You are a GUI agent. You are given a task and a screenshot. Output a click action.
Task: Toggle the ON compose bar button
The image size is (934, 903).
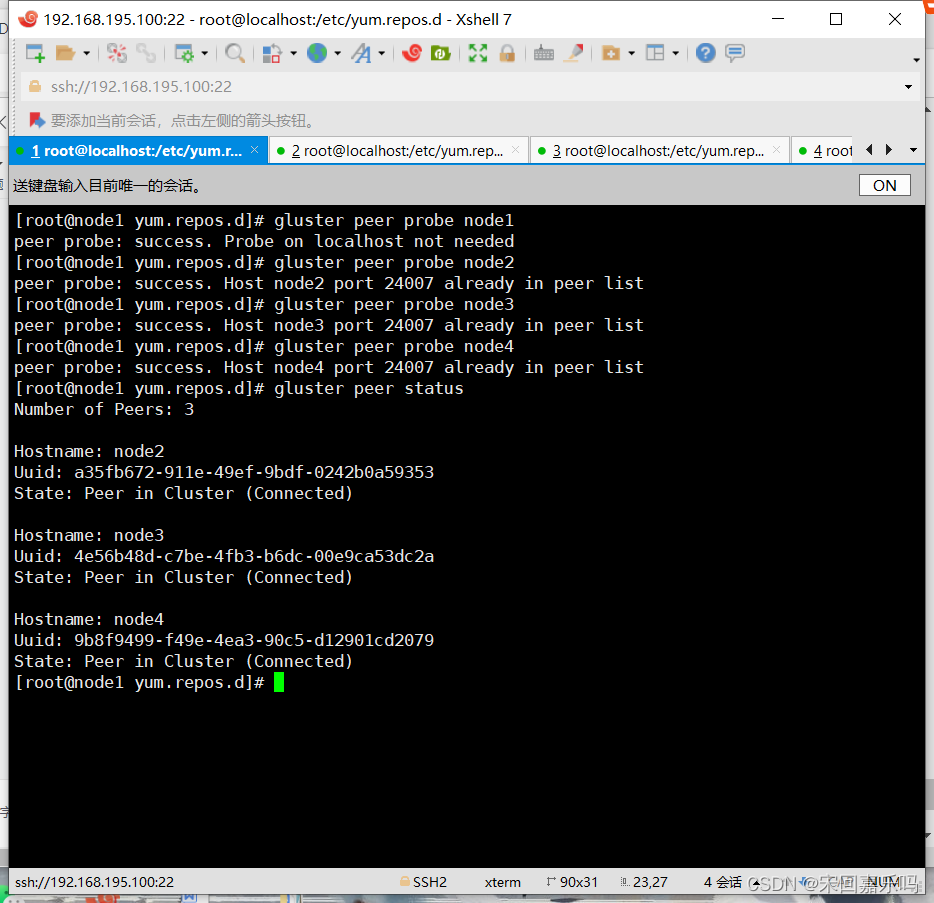885,185
